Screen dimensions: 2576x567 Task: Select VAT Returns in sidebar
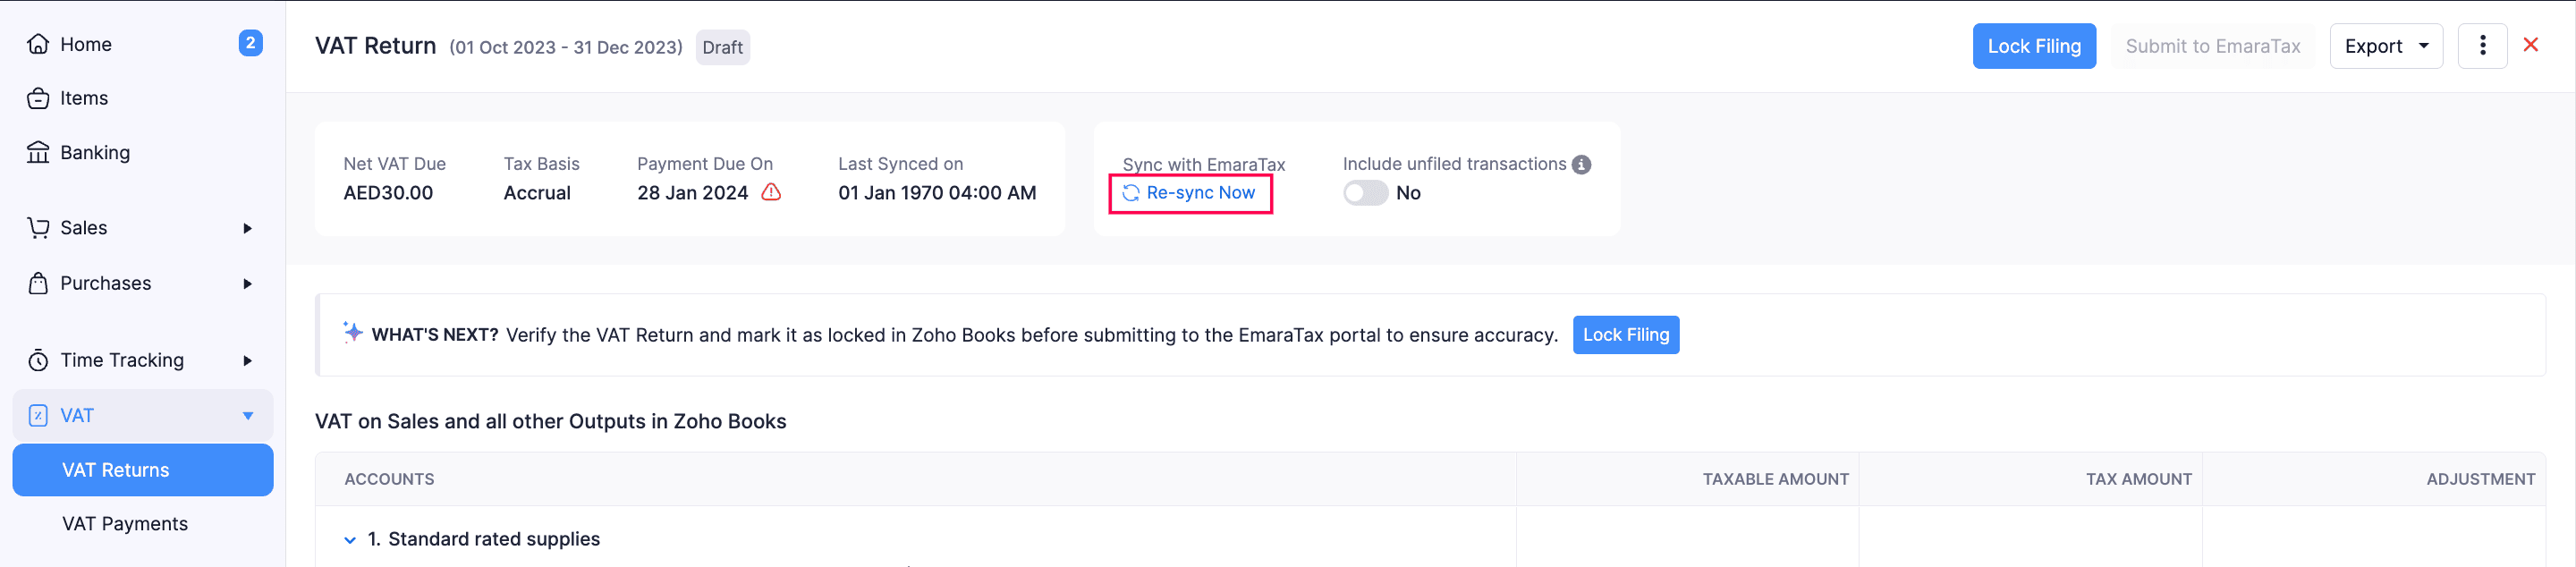[x=116, y=470]
